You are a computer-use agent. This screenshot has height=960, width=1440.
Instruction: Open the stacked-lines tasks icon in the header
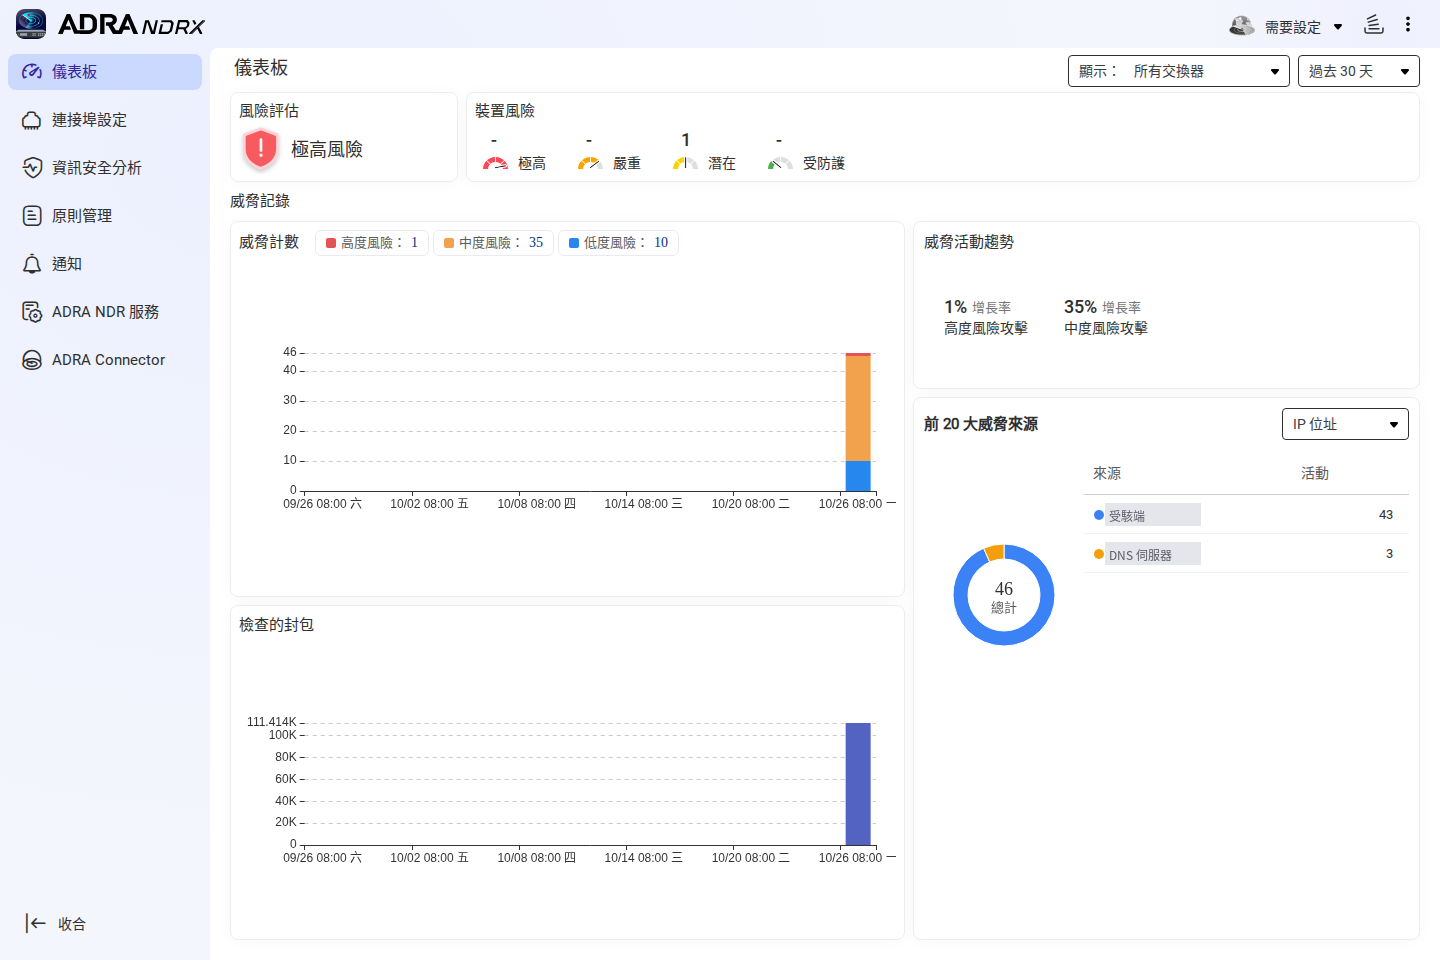click(x=1374, y=25)
